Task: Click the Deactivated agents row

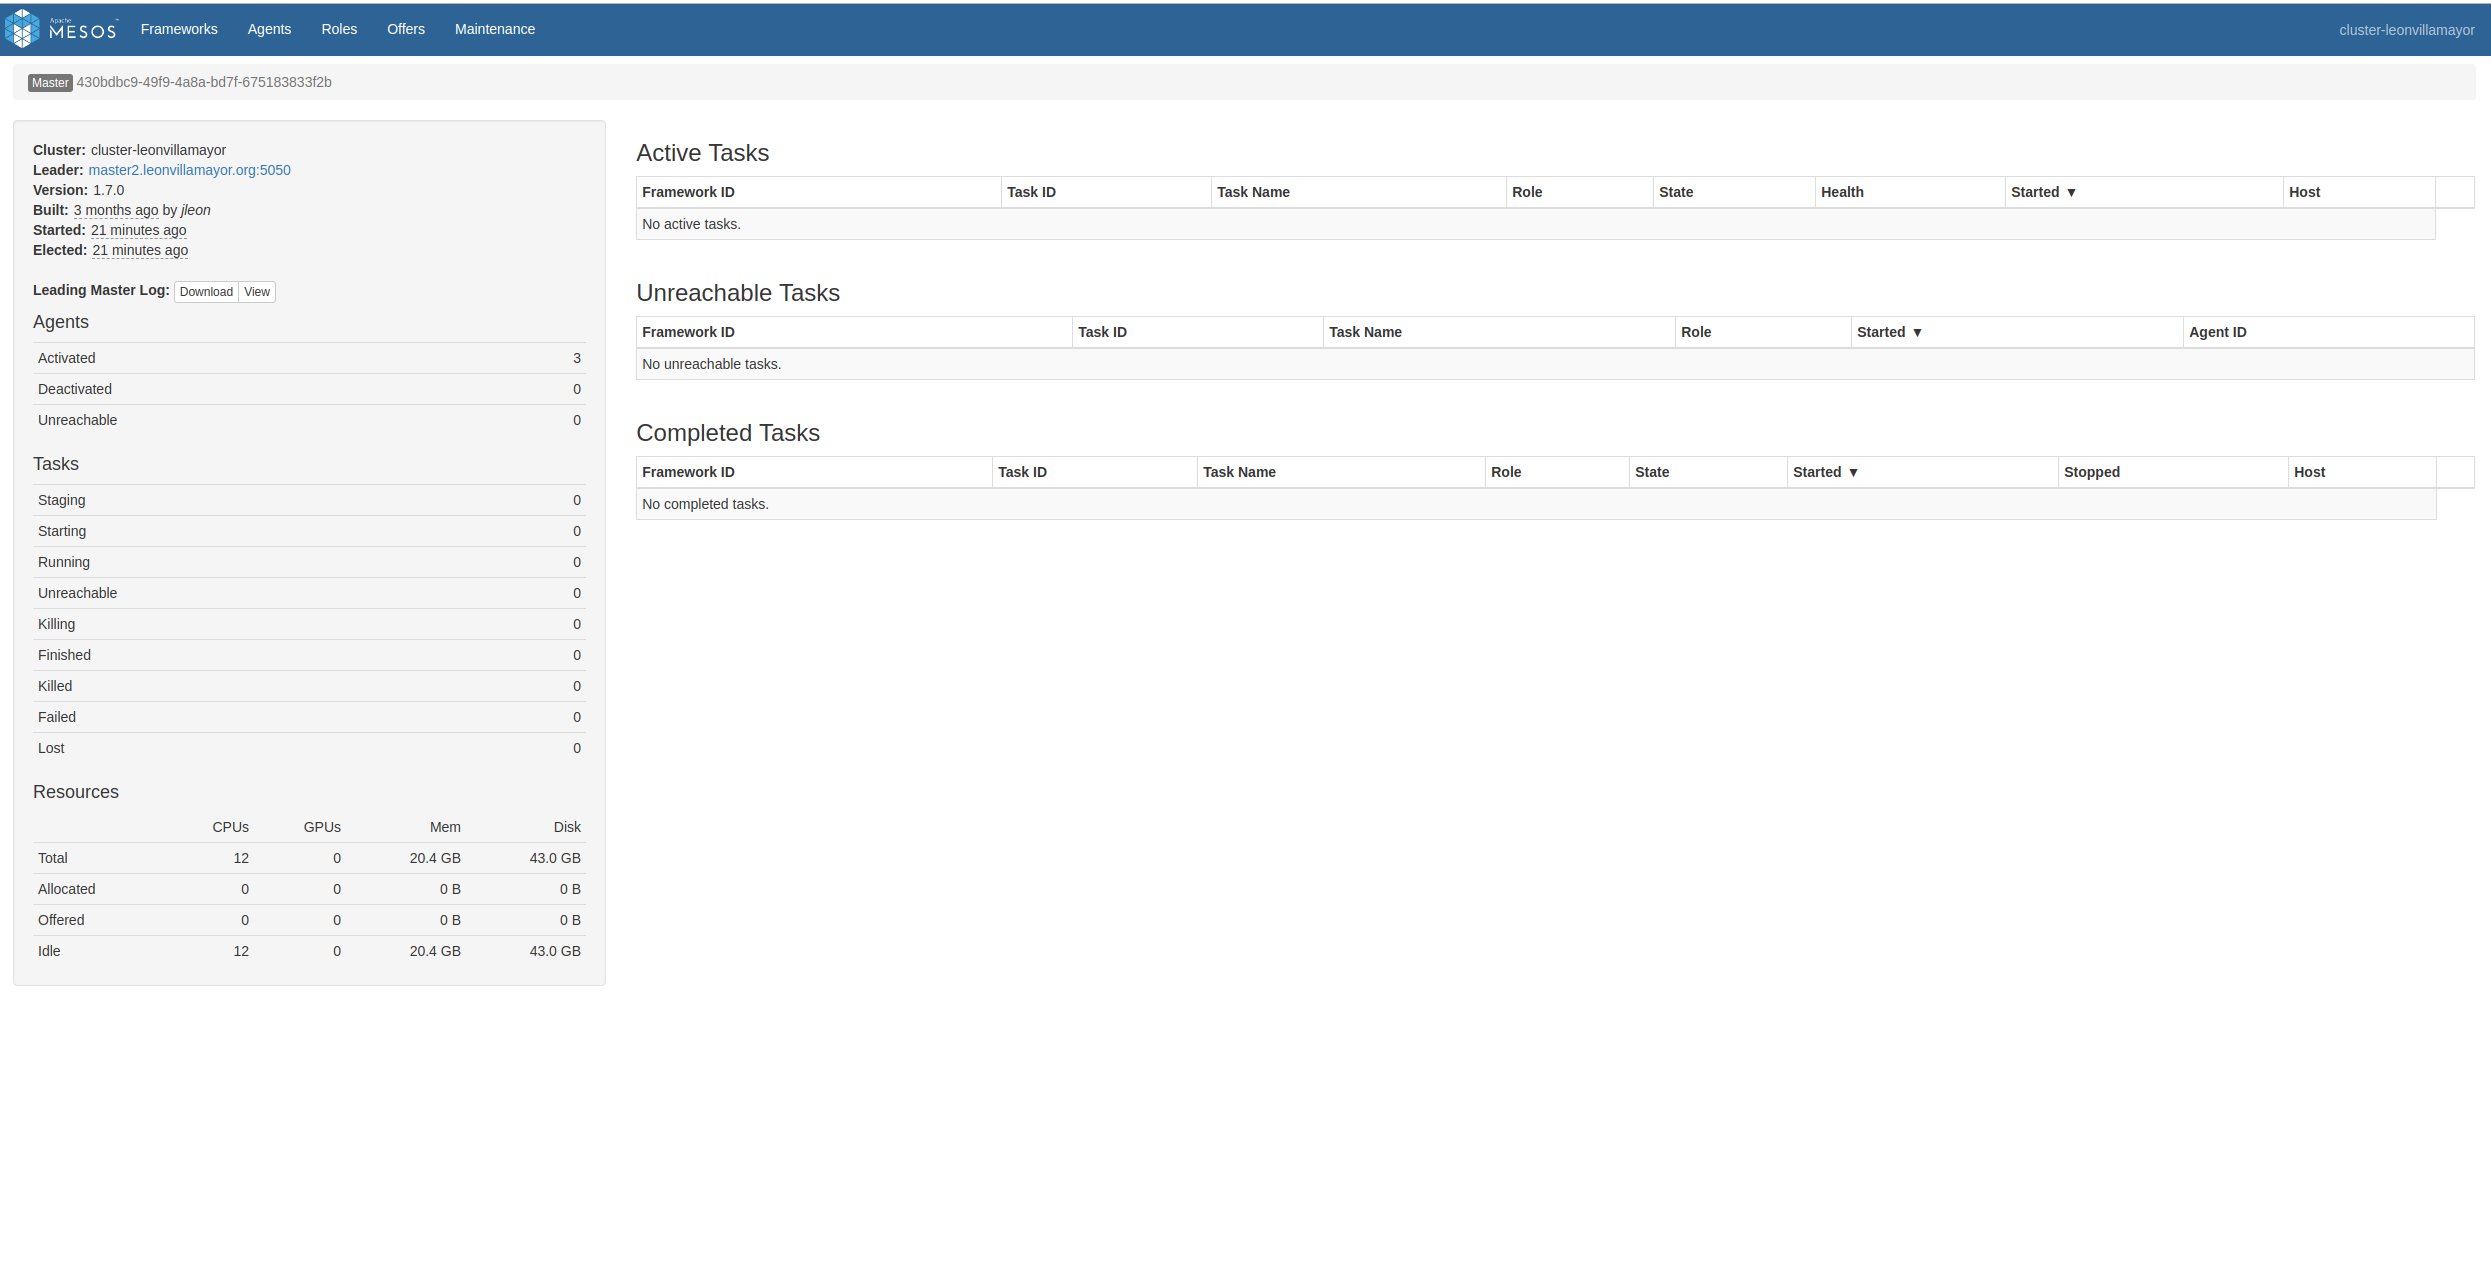Action: 309,389
